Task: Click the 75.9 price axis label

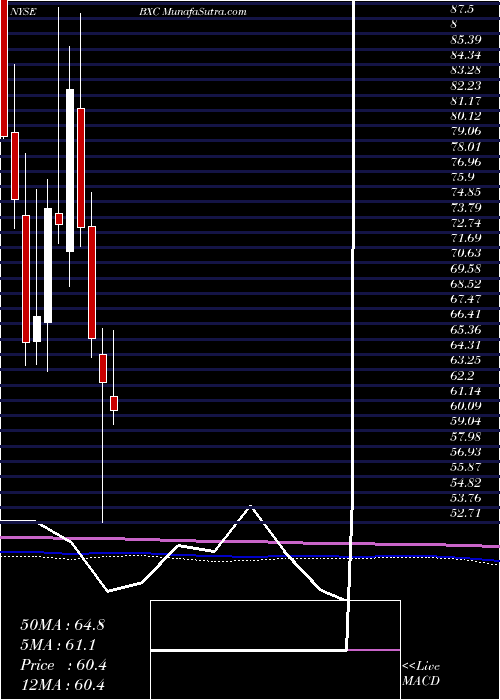Action: click(x=462, y=177)
